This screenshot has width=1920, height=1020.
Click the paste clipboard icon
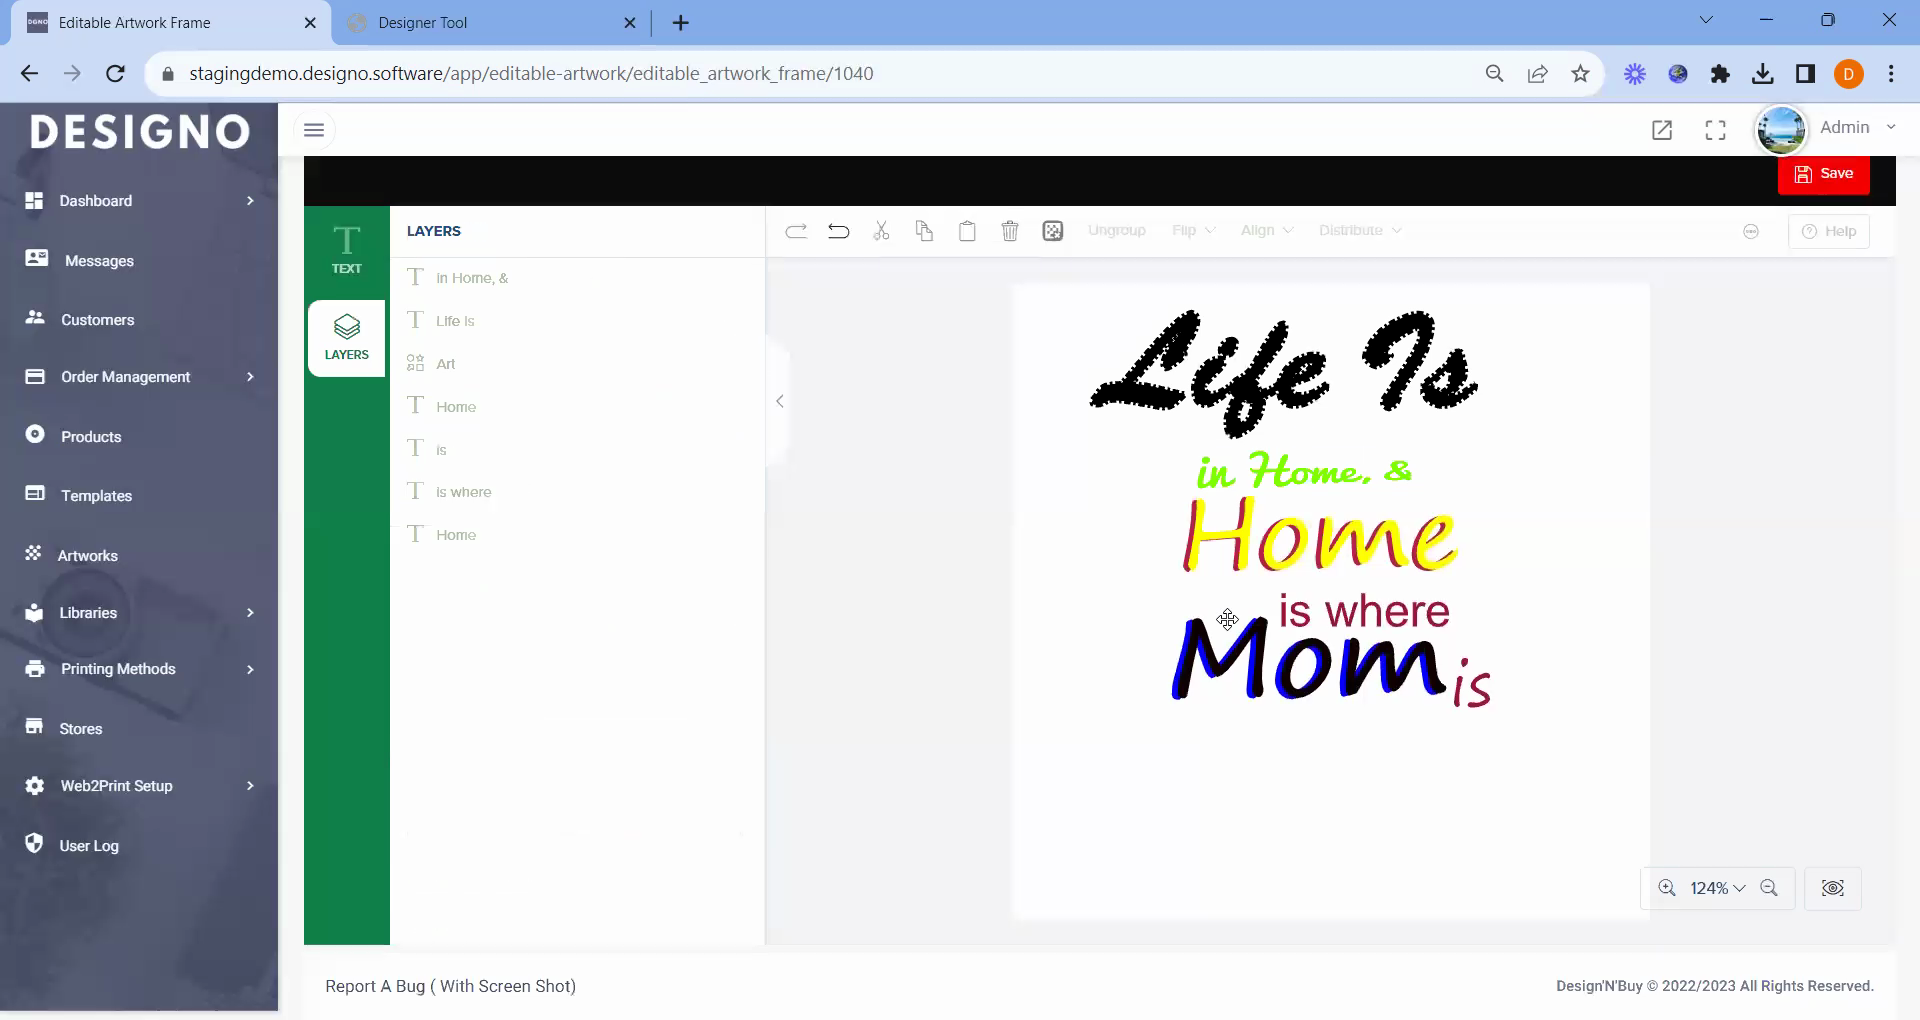point(967,231)
